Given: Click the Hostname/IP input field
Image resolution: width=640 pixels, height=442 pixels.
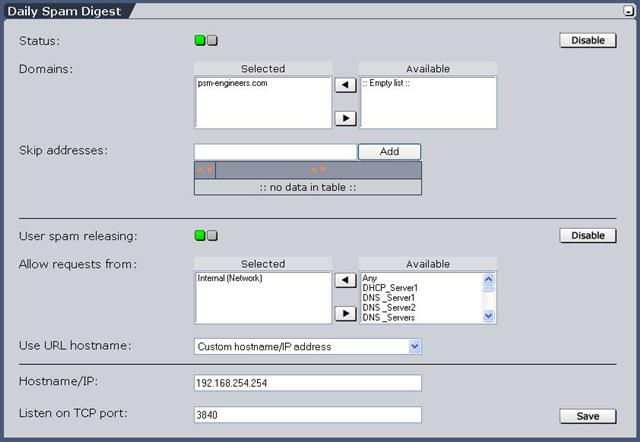Looking at the screenshot, I should tap(307, 383).
